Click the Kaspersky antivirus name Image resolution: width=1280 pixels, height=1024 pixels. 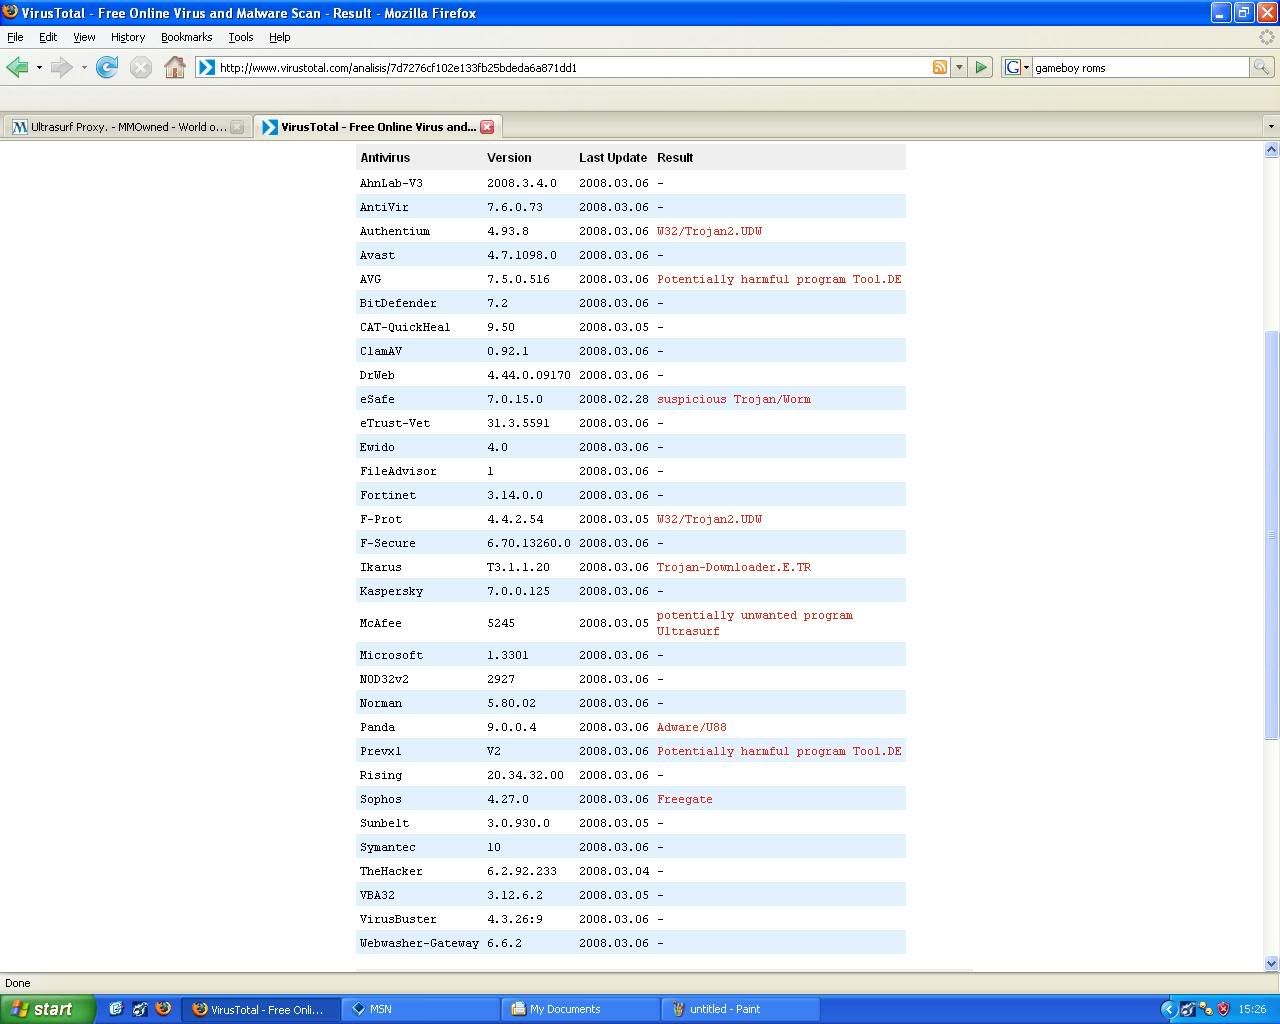pos(391,591)
